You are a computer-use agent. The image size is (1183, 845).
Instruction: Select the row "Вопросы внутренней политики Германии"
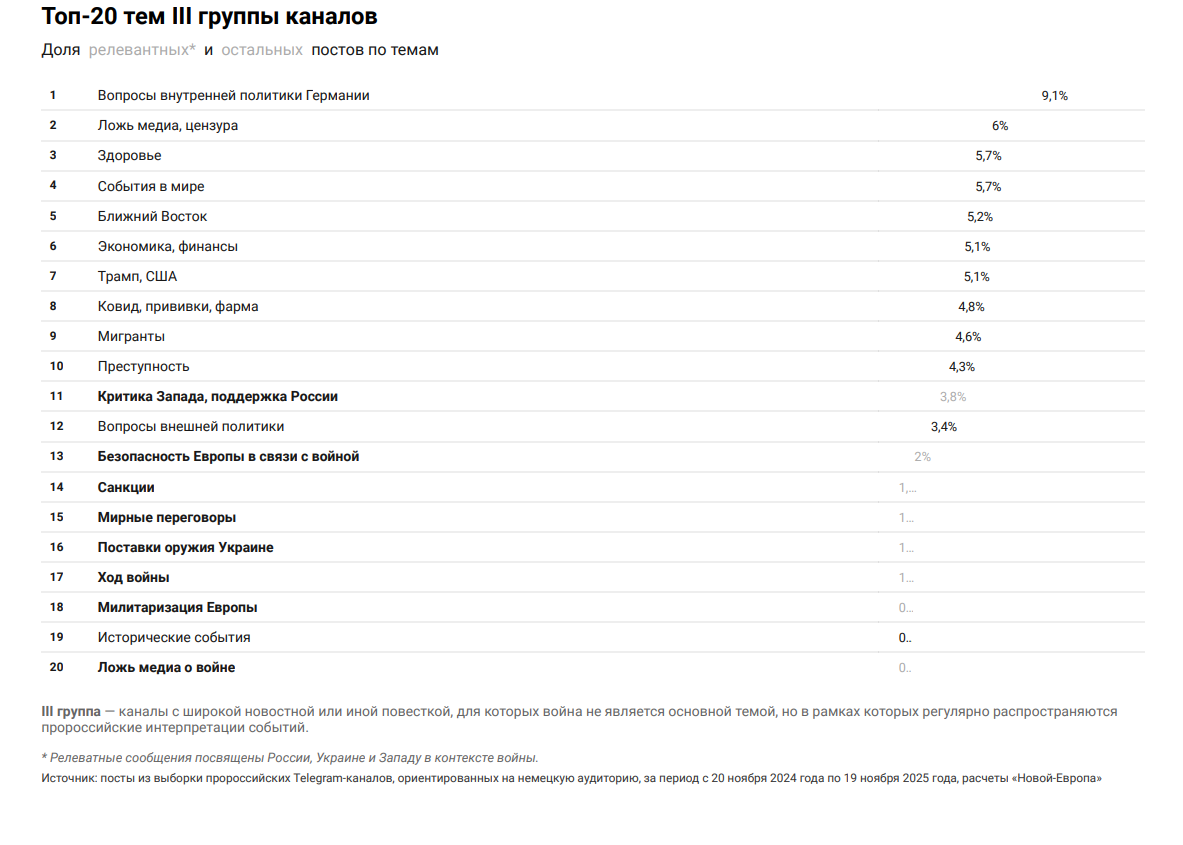(x=233, y=96)
